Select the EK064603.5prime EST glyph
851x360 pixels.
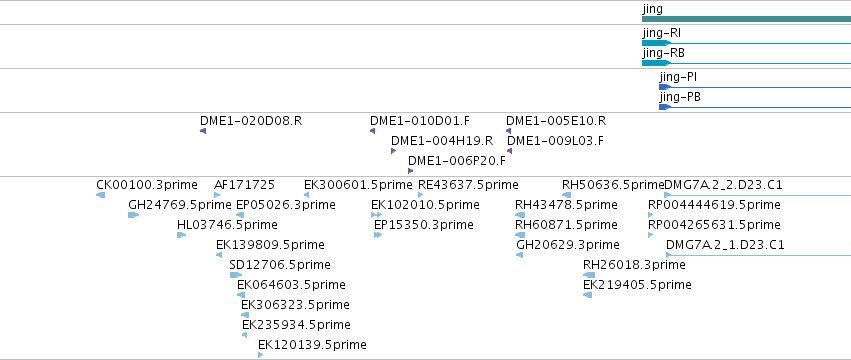(x=241, y=295)
